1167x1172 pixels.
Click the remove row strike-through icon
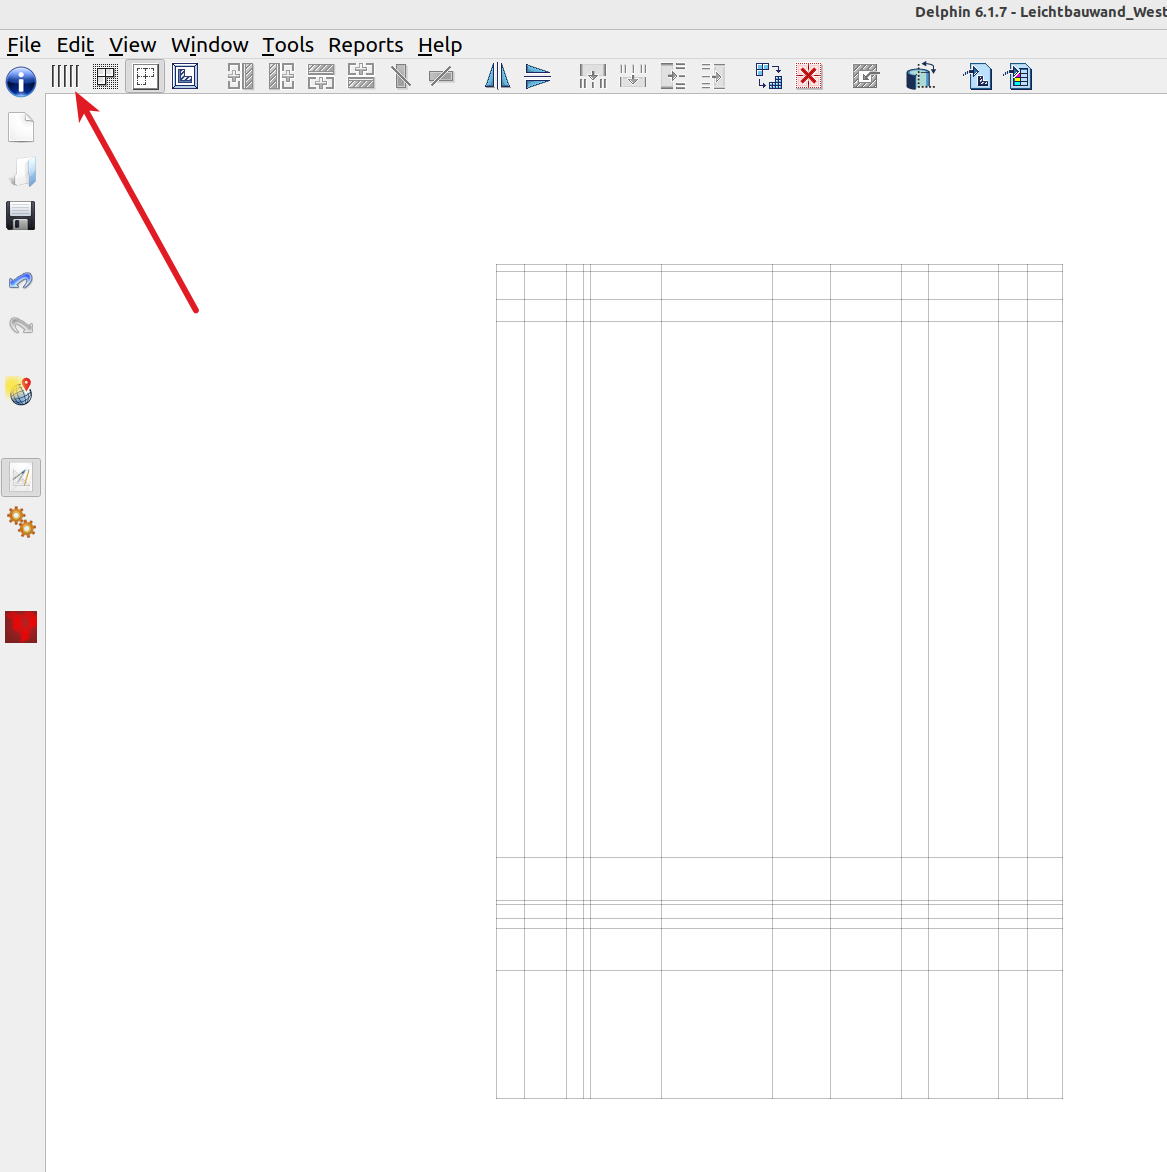pyautogui.click(x=441, y=76)
